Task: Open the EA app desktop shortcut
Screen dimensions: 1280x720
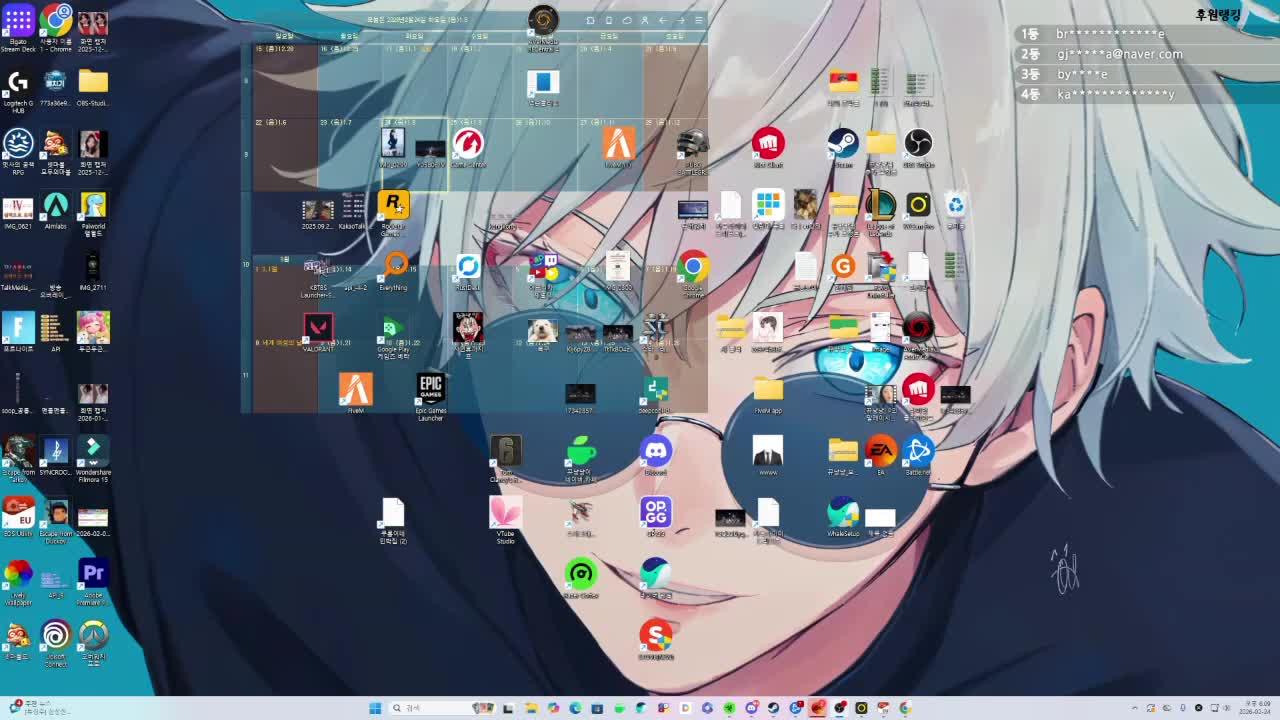Action: (881, 456)
